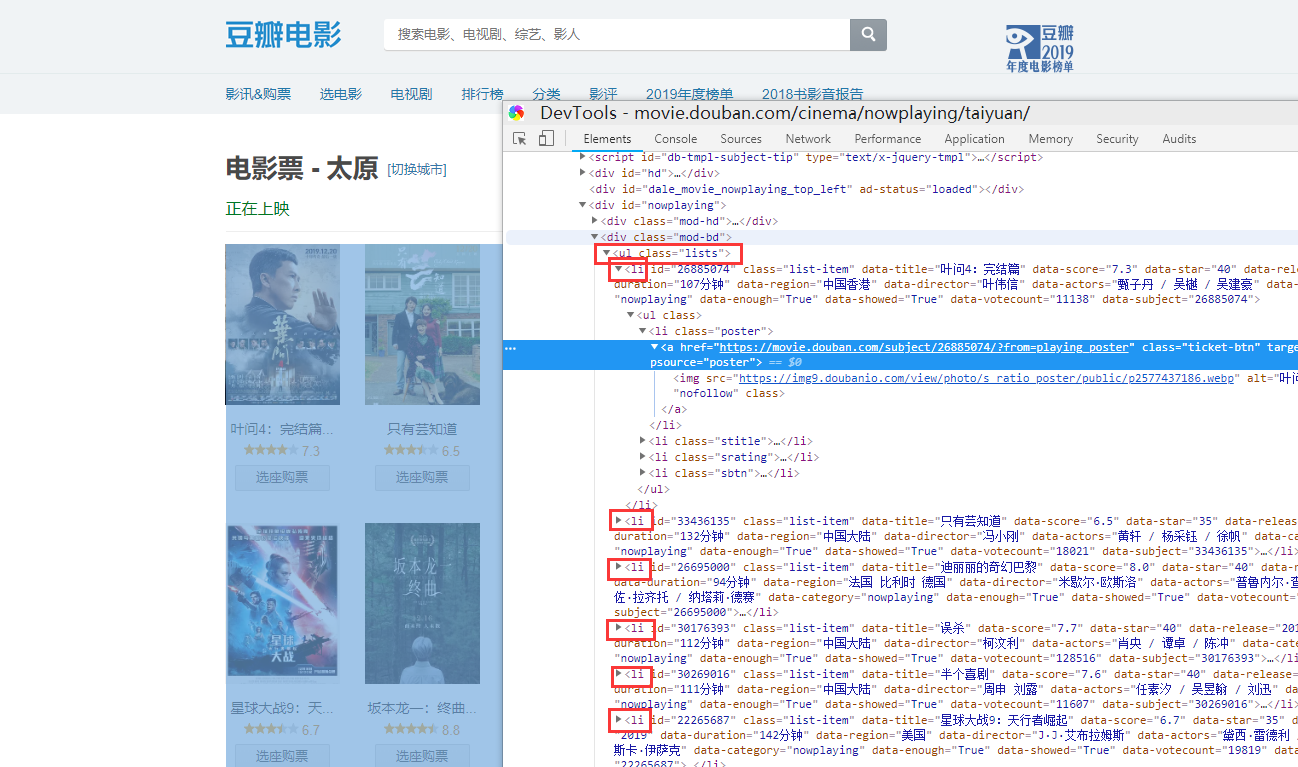The height and width of the screenshot is (767, 1298).
Task: Click 选座购票 under 叶问4
Action: pyautogui.click(x=283, y=477)
